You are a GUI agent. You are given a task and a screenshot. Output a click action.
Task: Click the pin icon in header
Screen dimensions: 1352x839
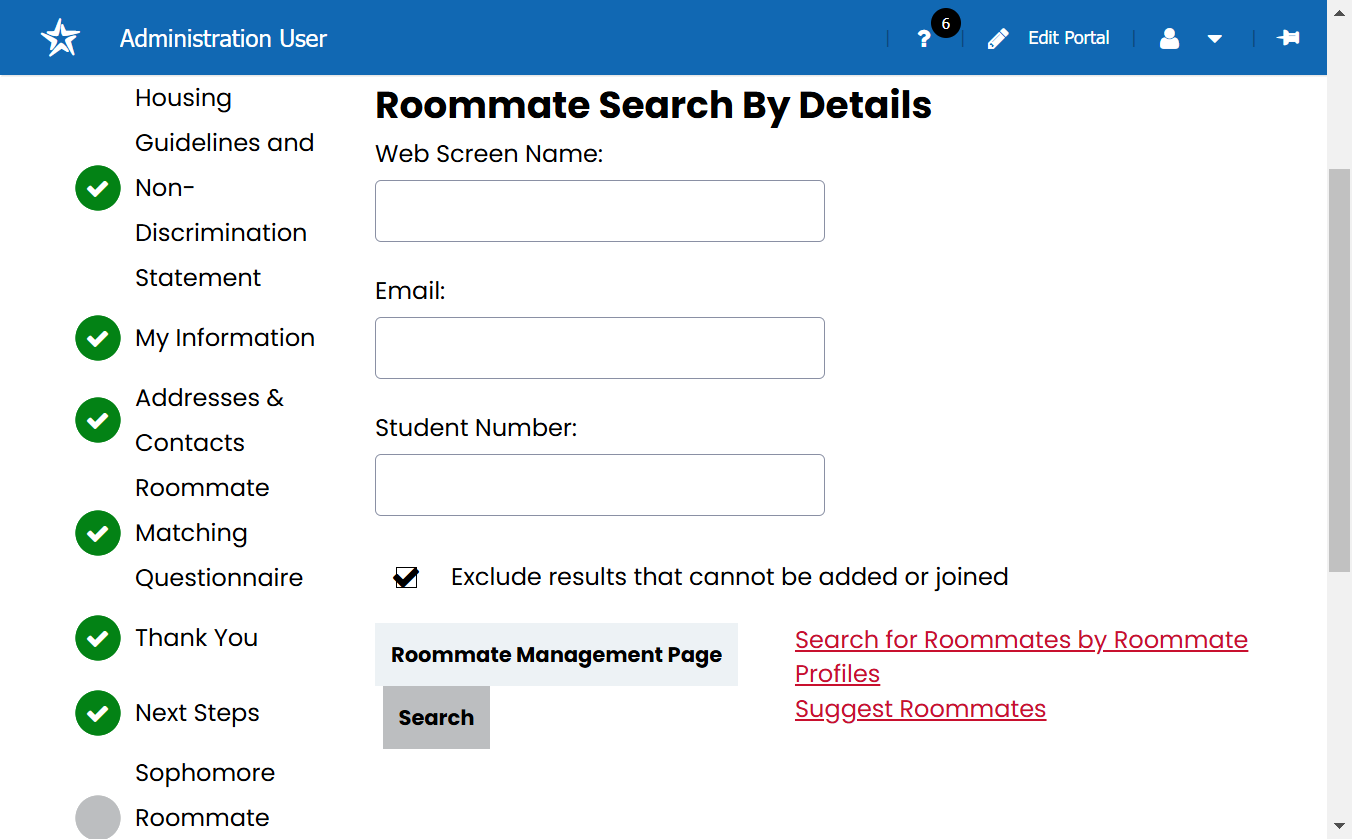(1288, 38)
